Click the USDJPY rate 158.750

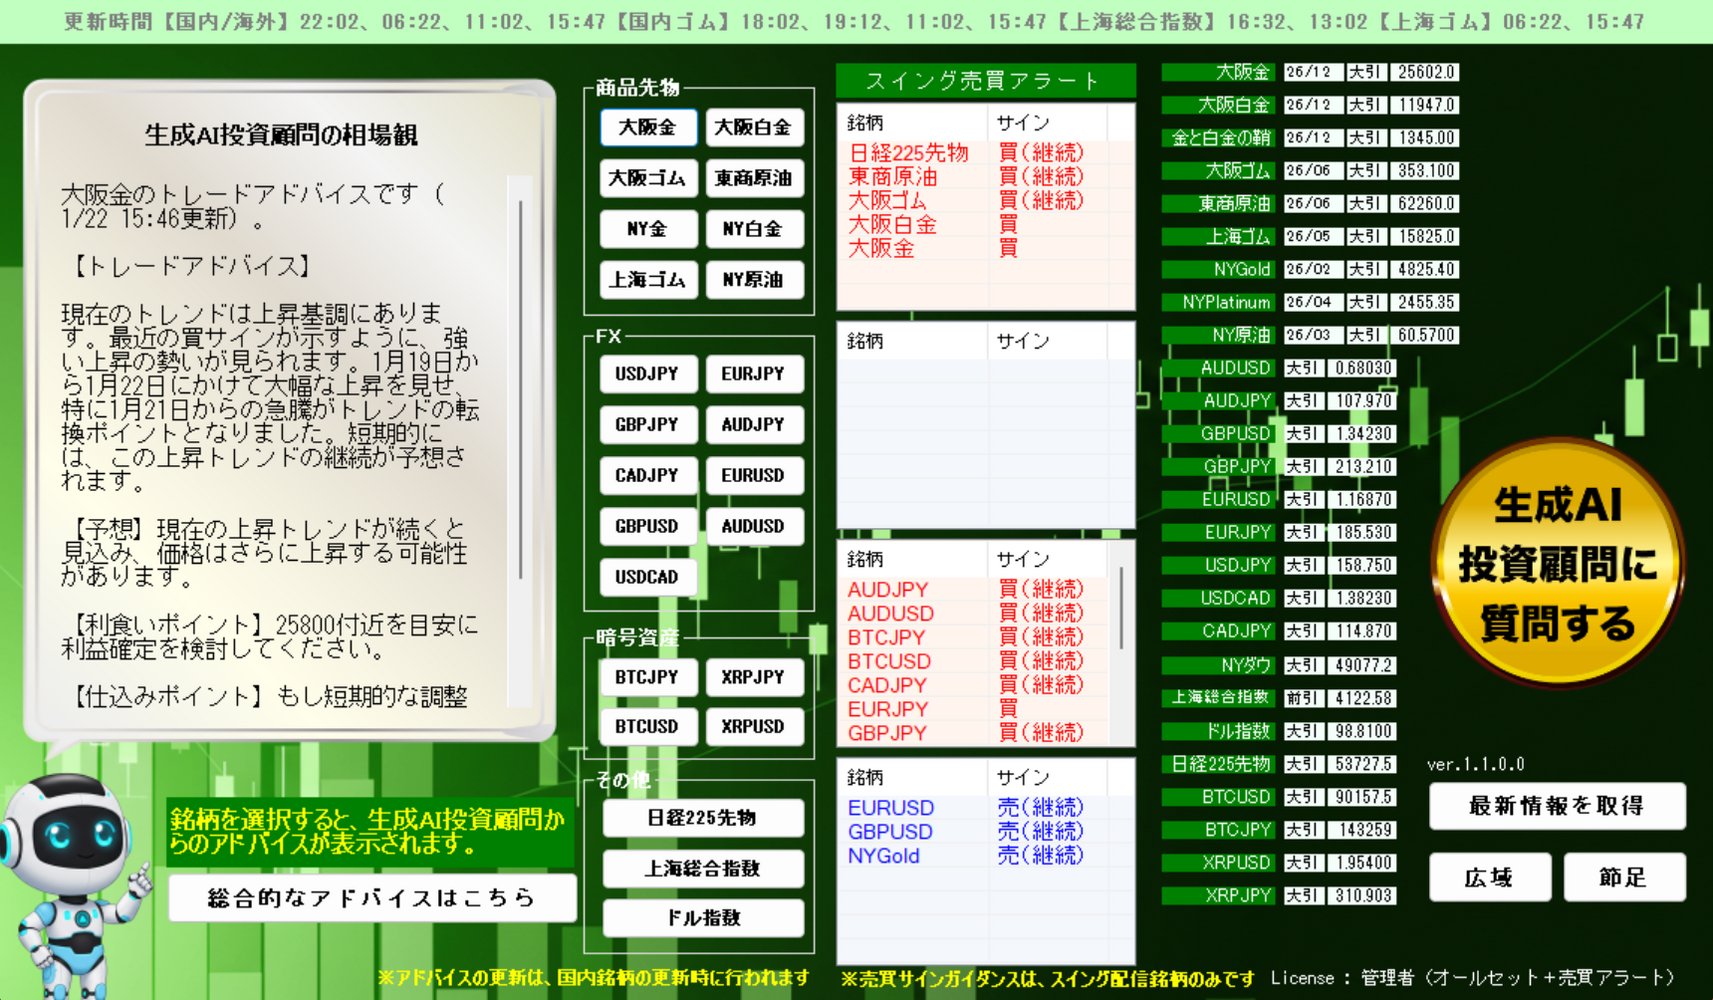tap(1363, 565)
